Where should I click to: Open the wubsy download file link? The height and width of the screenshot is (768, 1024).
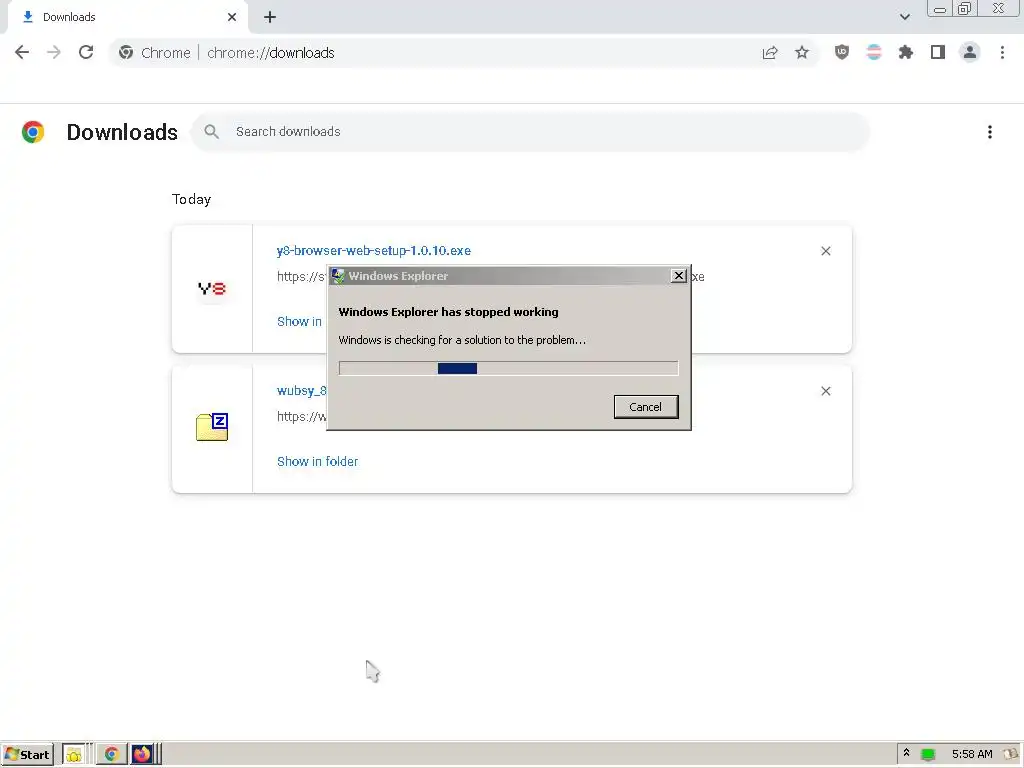tap(301, 391)
